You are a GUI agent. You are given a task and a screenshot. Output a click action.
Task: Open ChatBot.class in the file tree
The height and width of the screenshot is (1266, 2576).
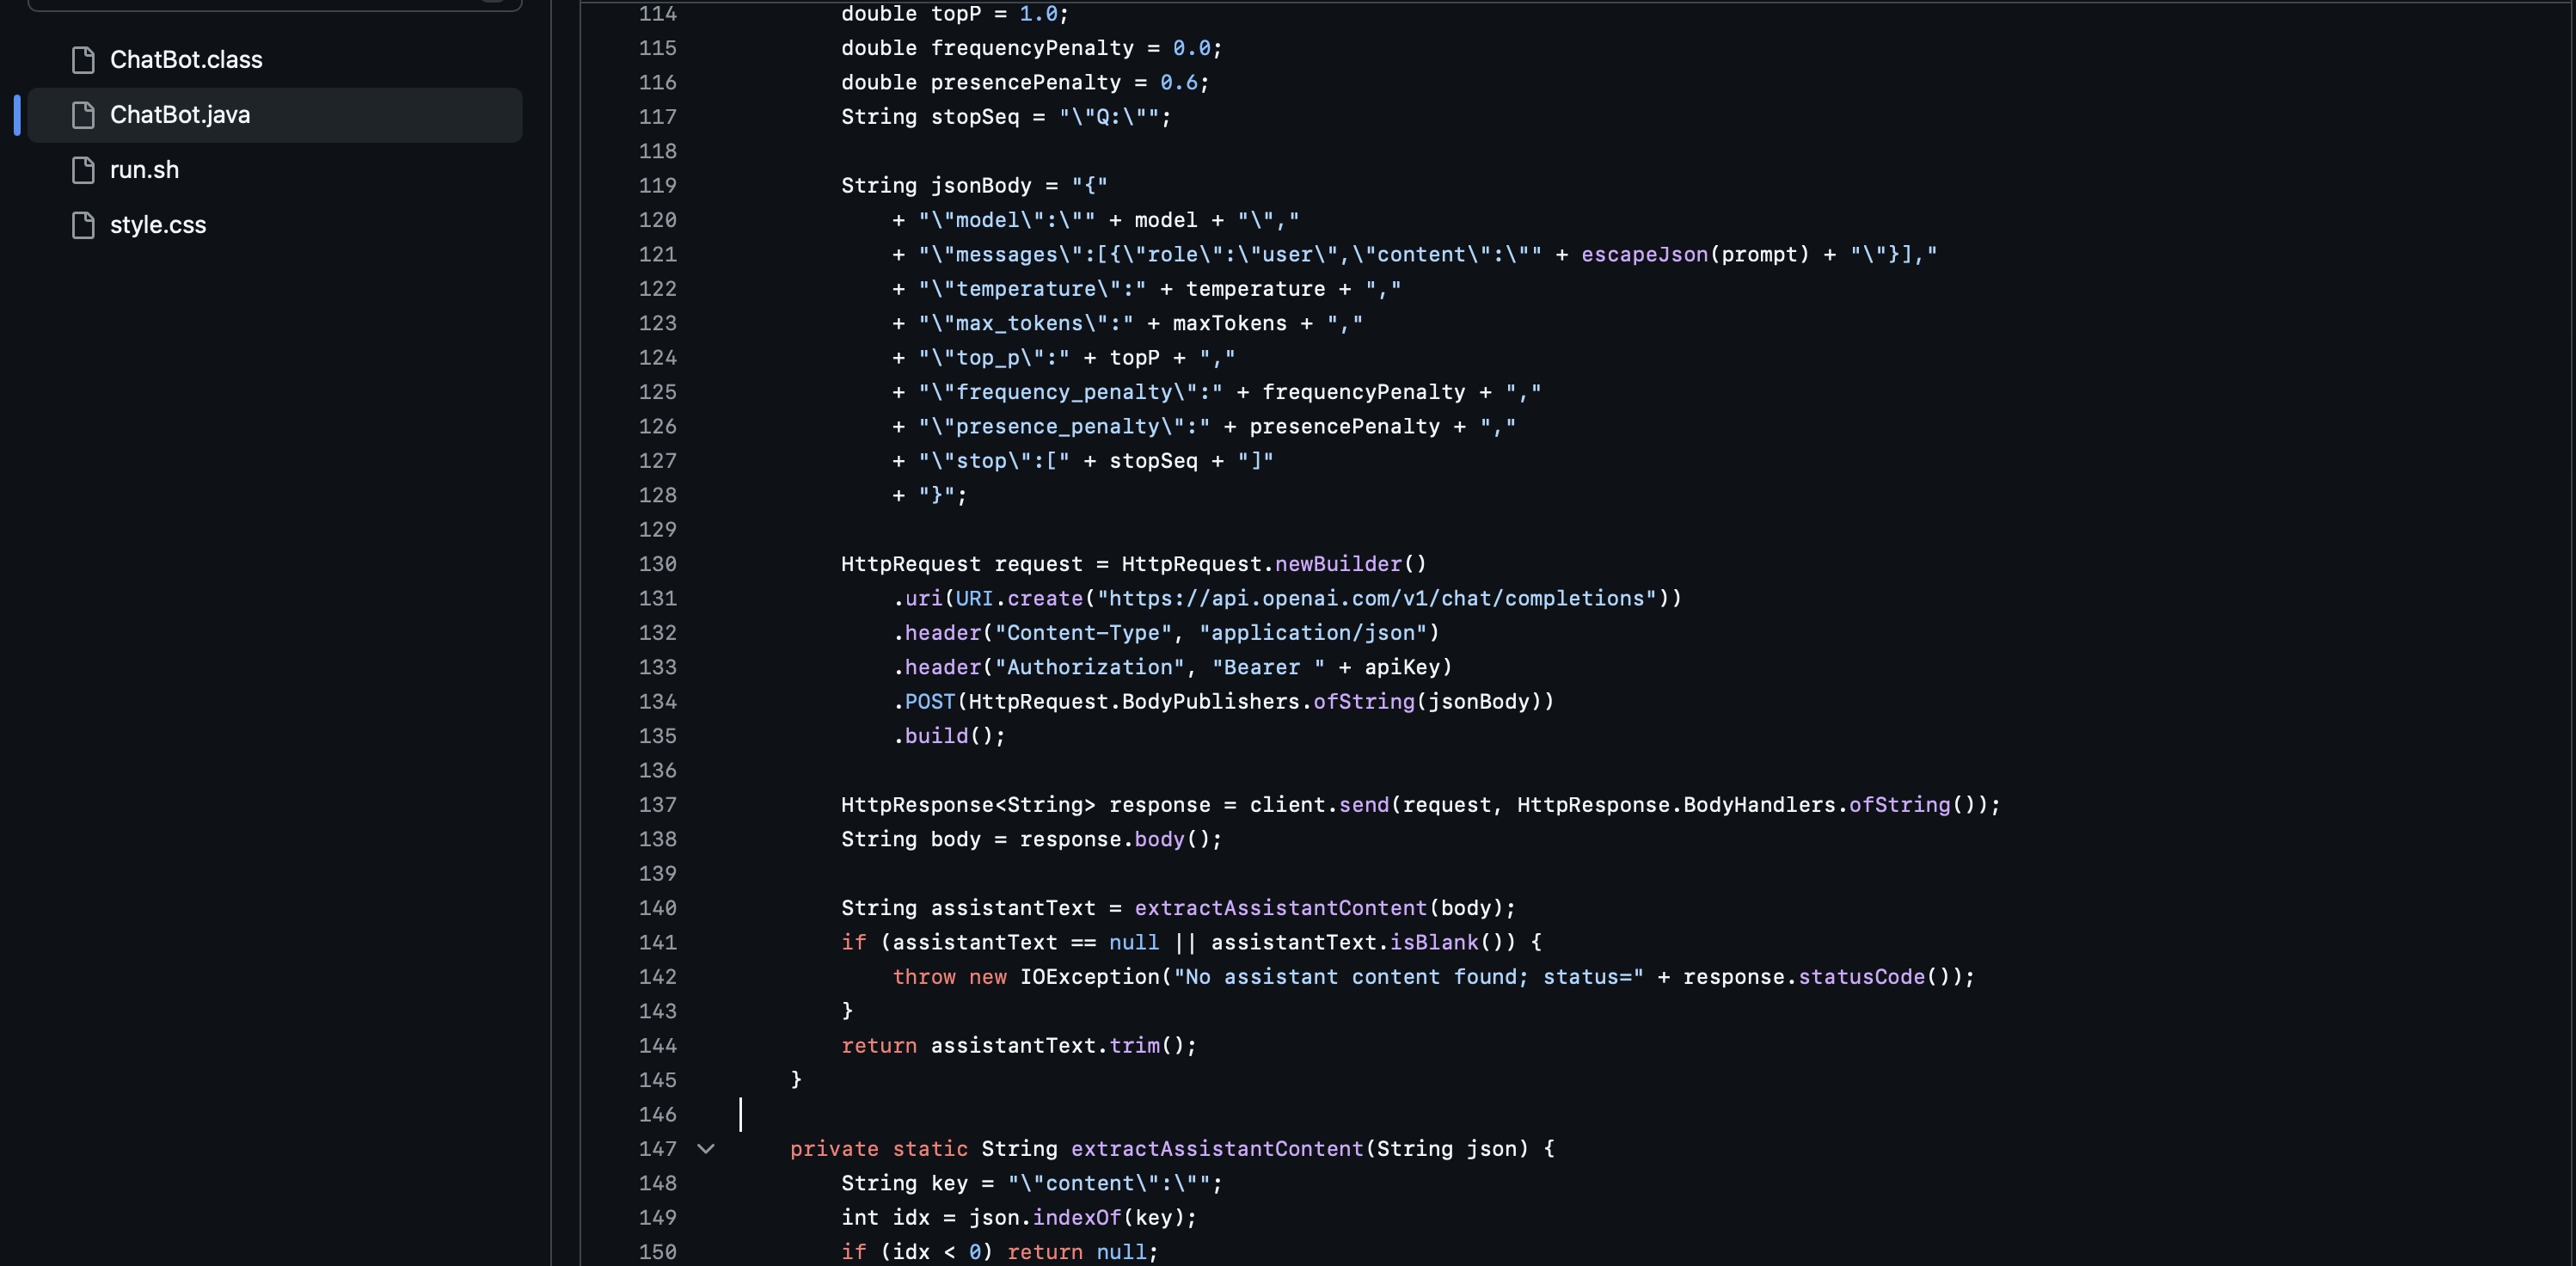coord(186,60)
